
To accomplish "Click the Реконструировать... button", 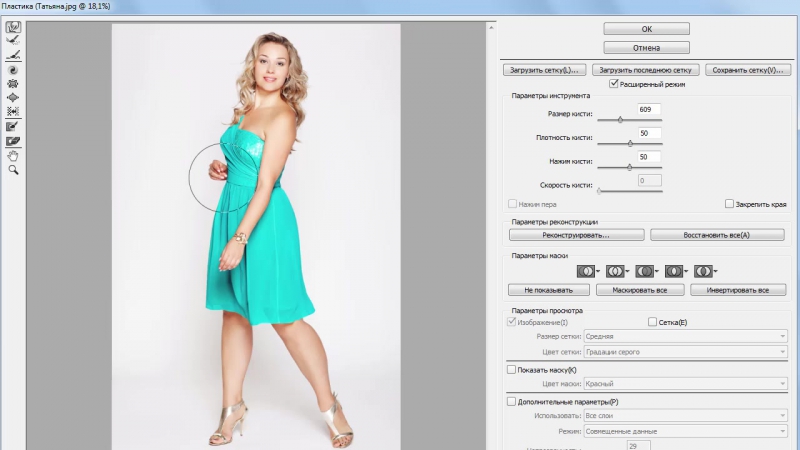I will click(x=577, y=235).
